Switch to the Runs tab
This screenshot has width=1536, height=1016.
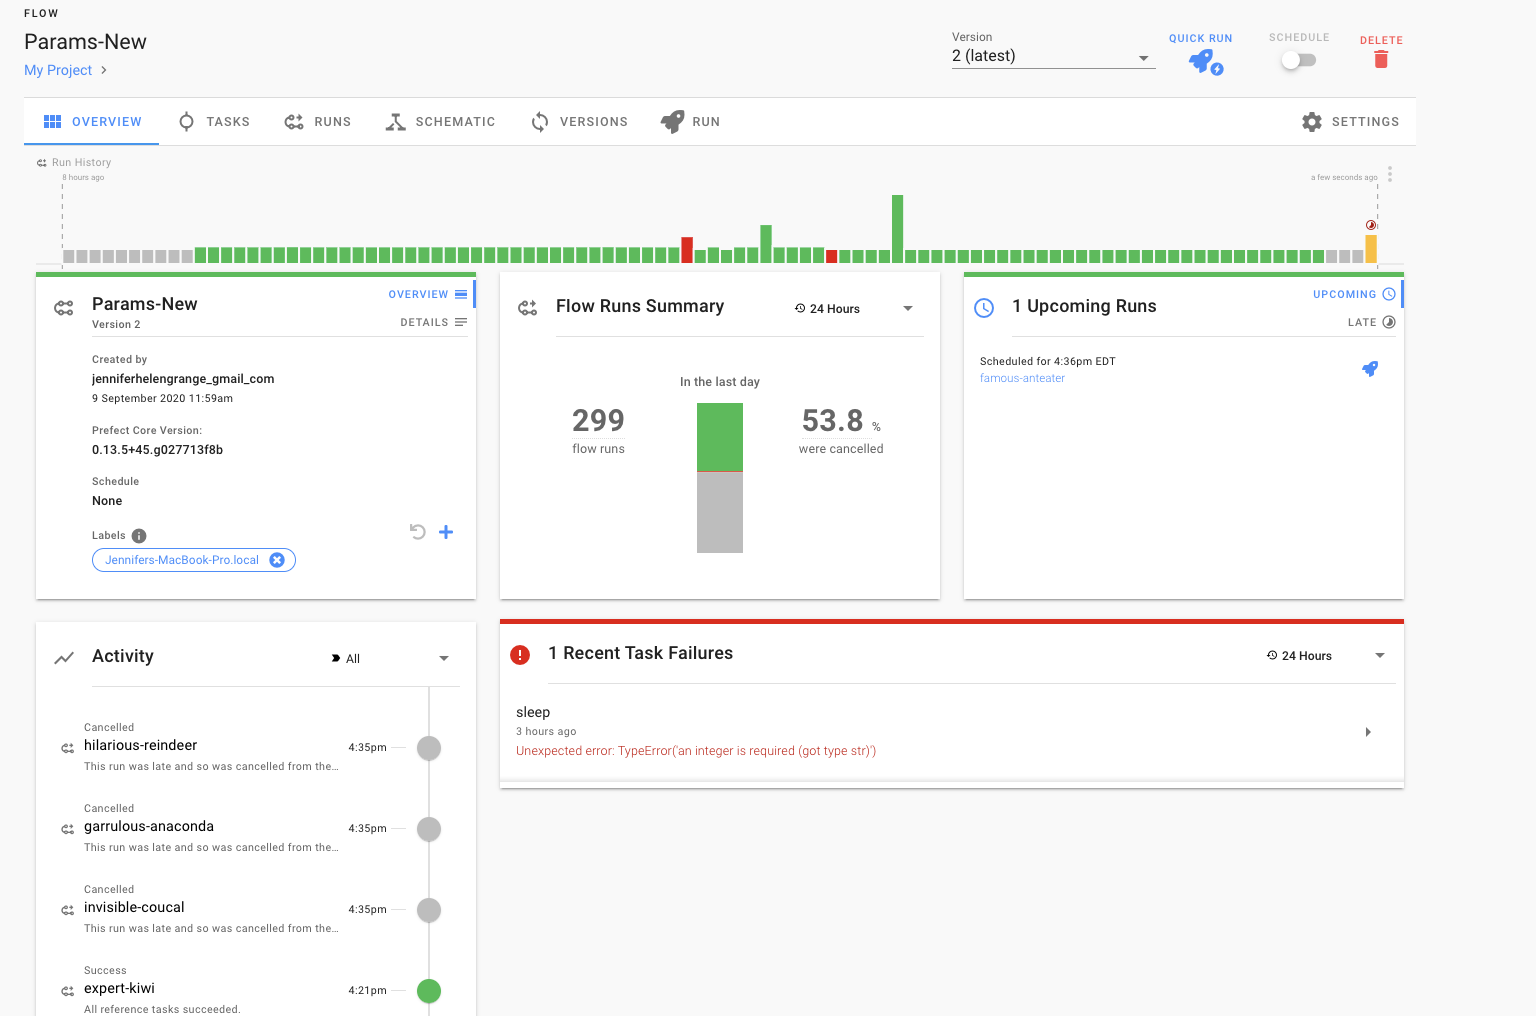[318, 122]
